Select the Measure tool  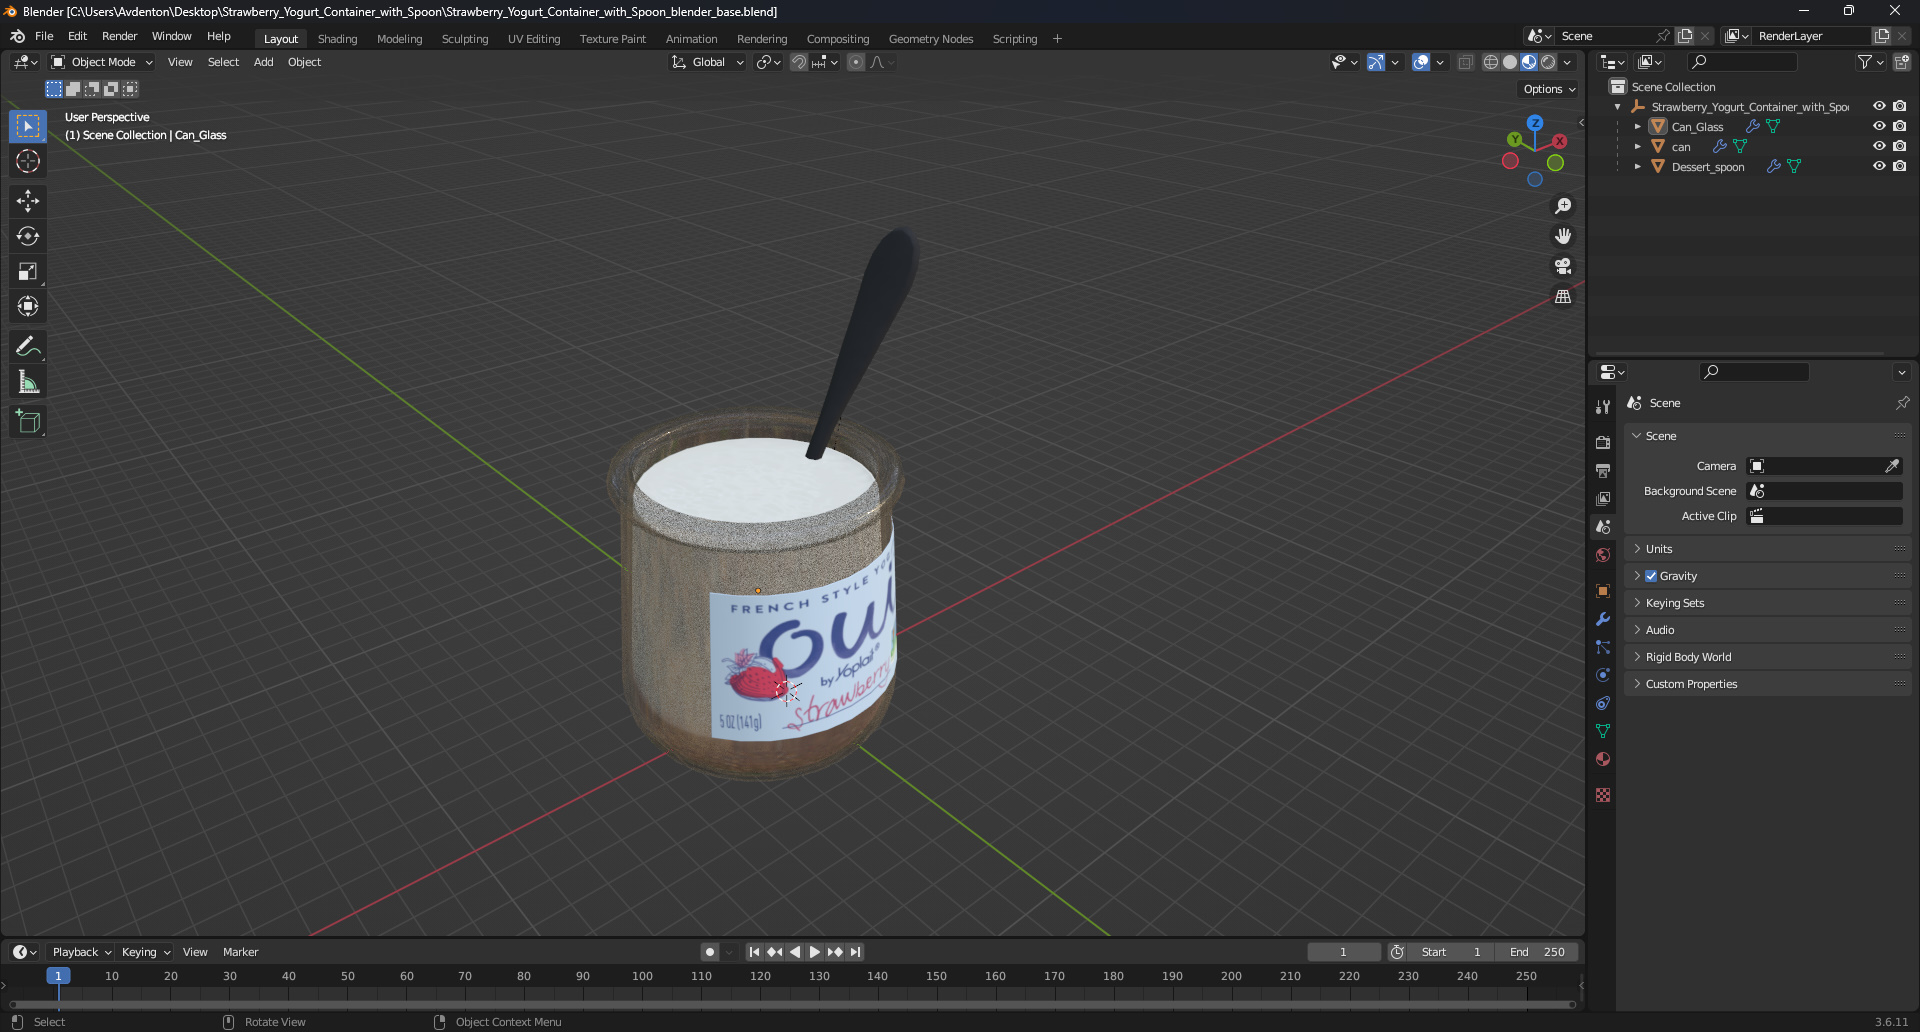coord(28,382)
